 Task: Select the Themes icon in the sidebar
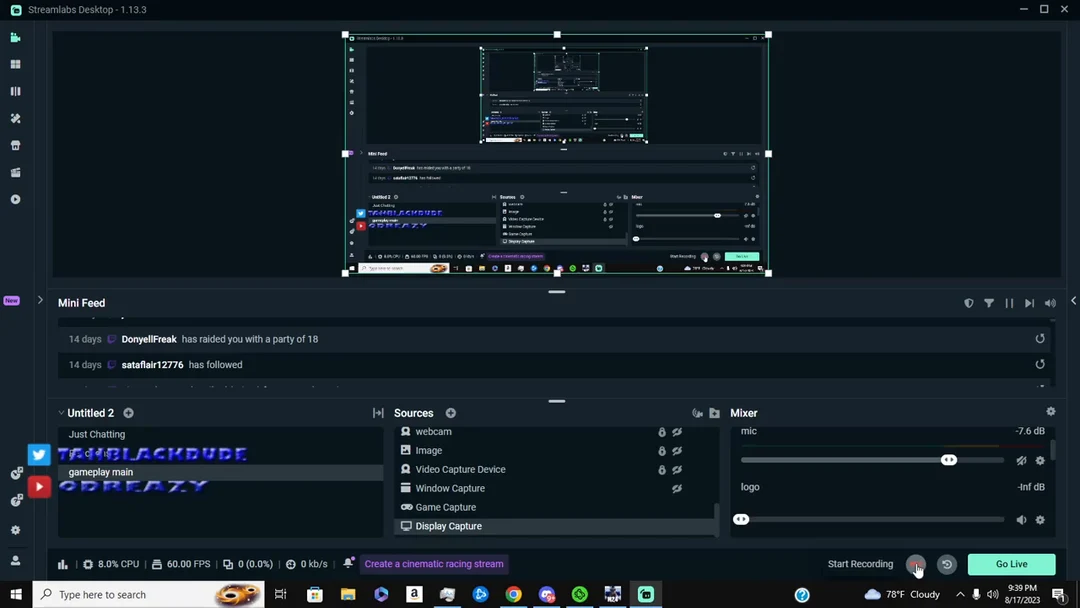pos(14,118)
